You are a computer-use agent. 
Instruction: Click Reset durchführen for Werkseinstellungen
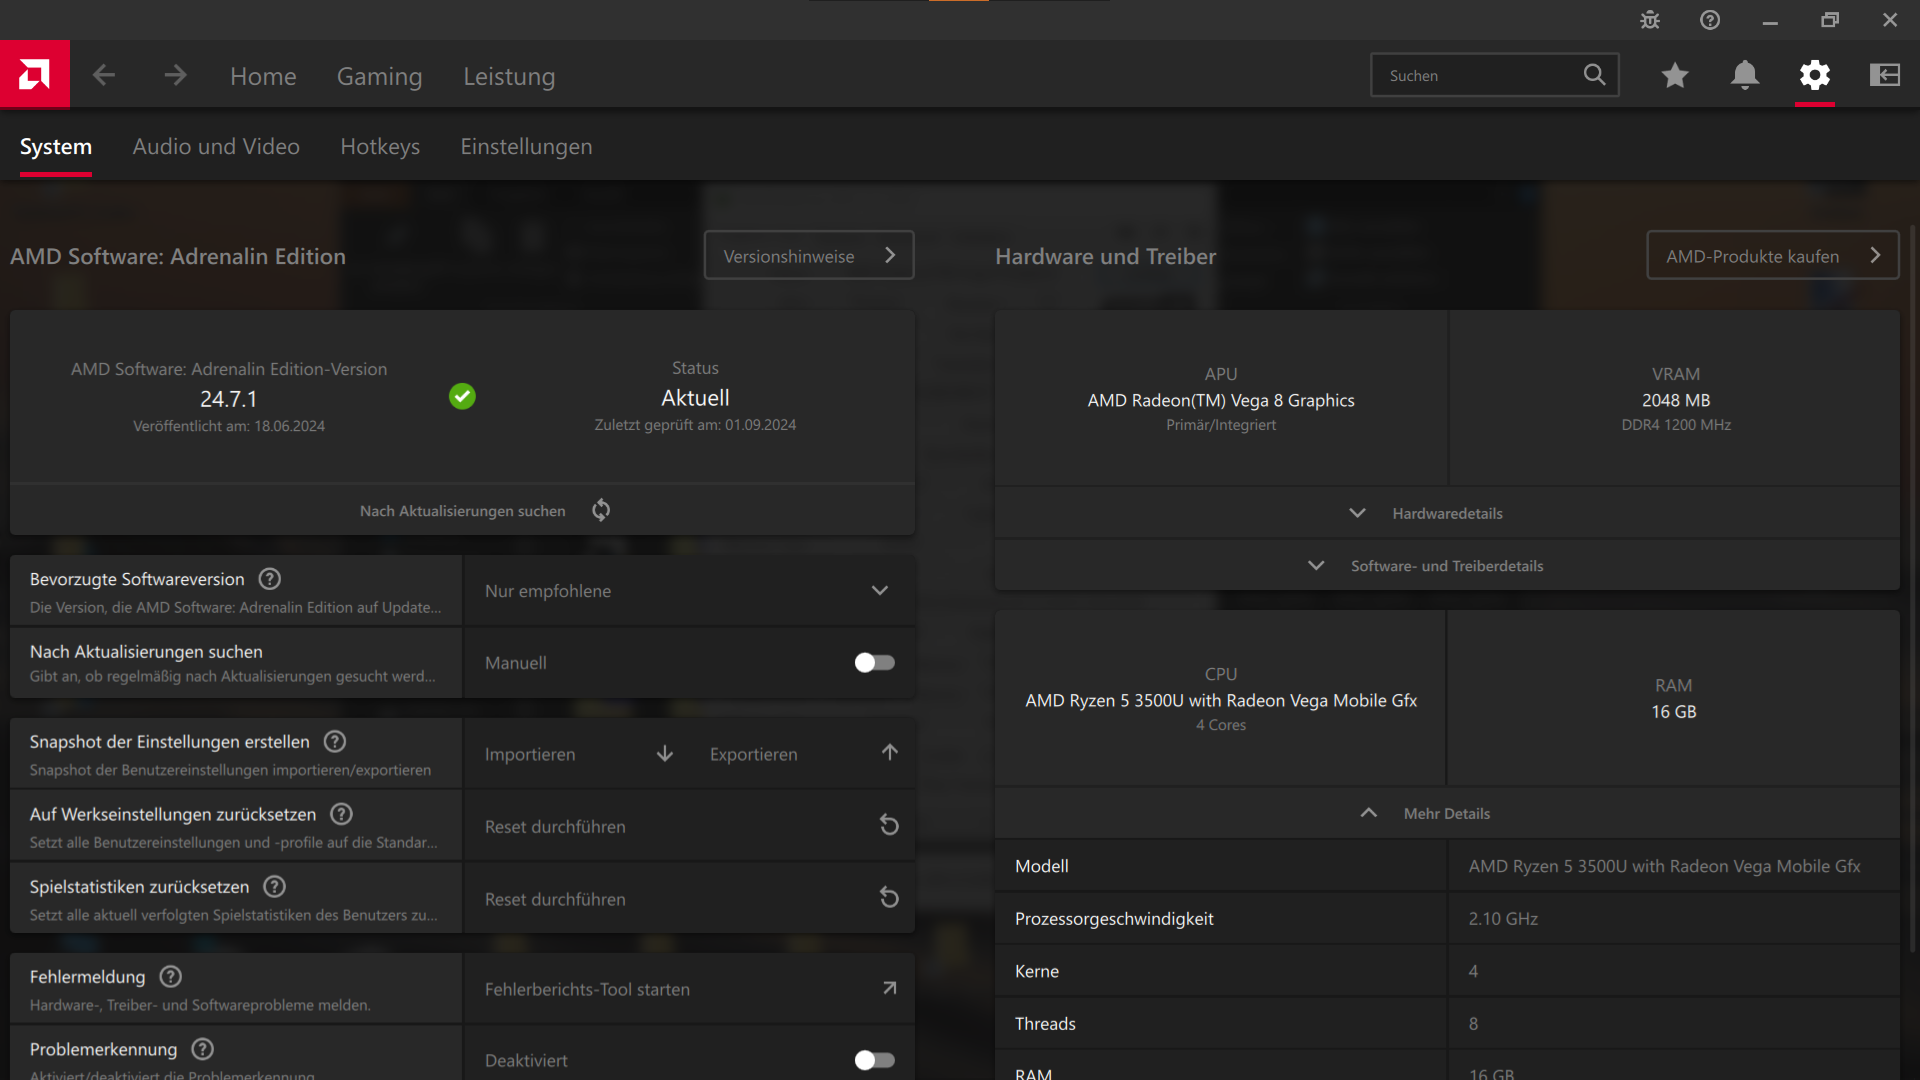(x=555, y=827)
